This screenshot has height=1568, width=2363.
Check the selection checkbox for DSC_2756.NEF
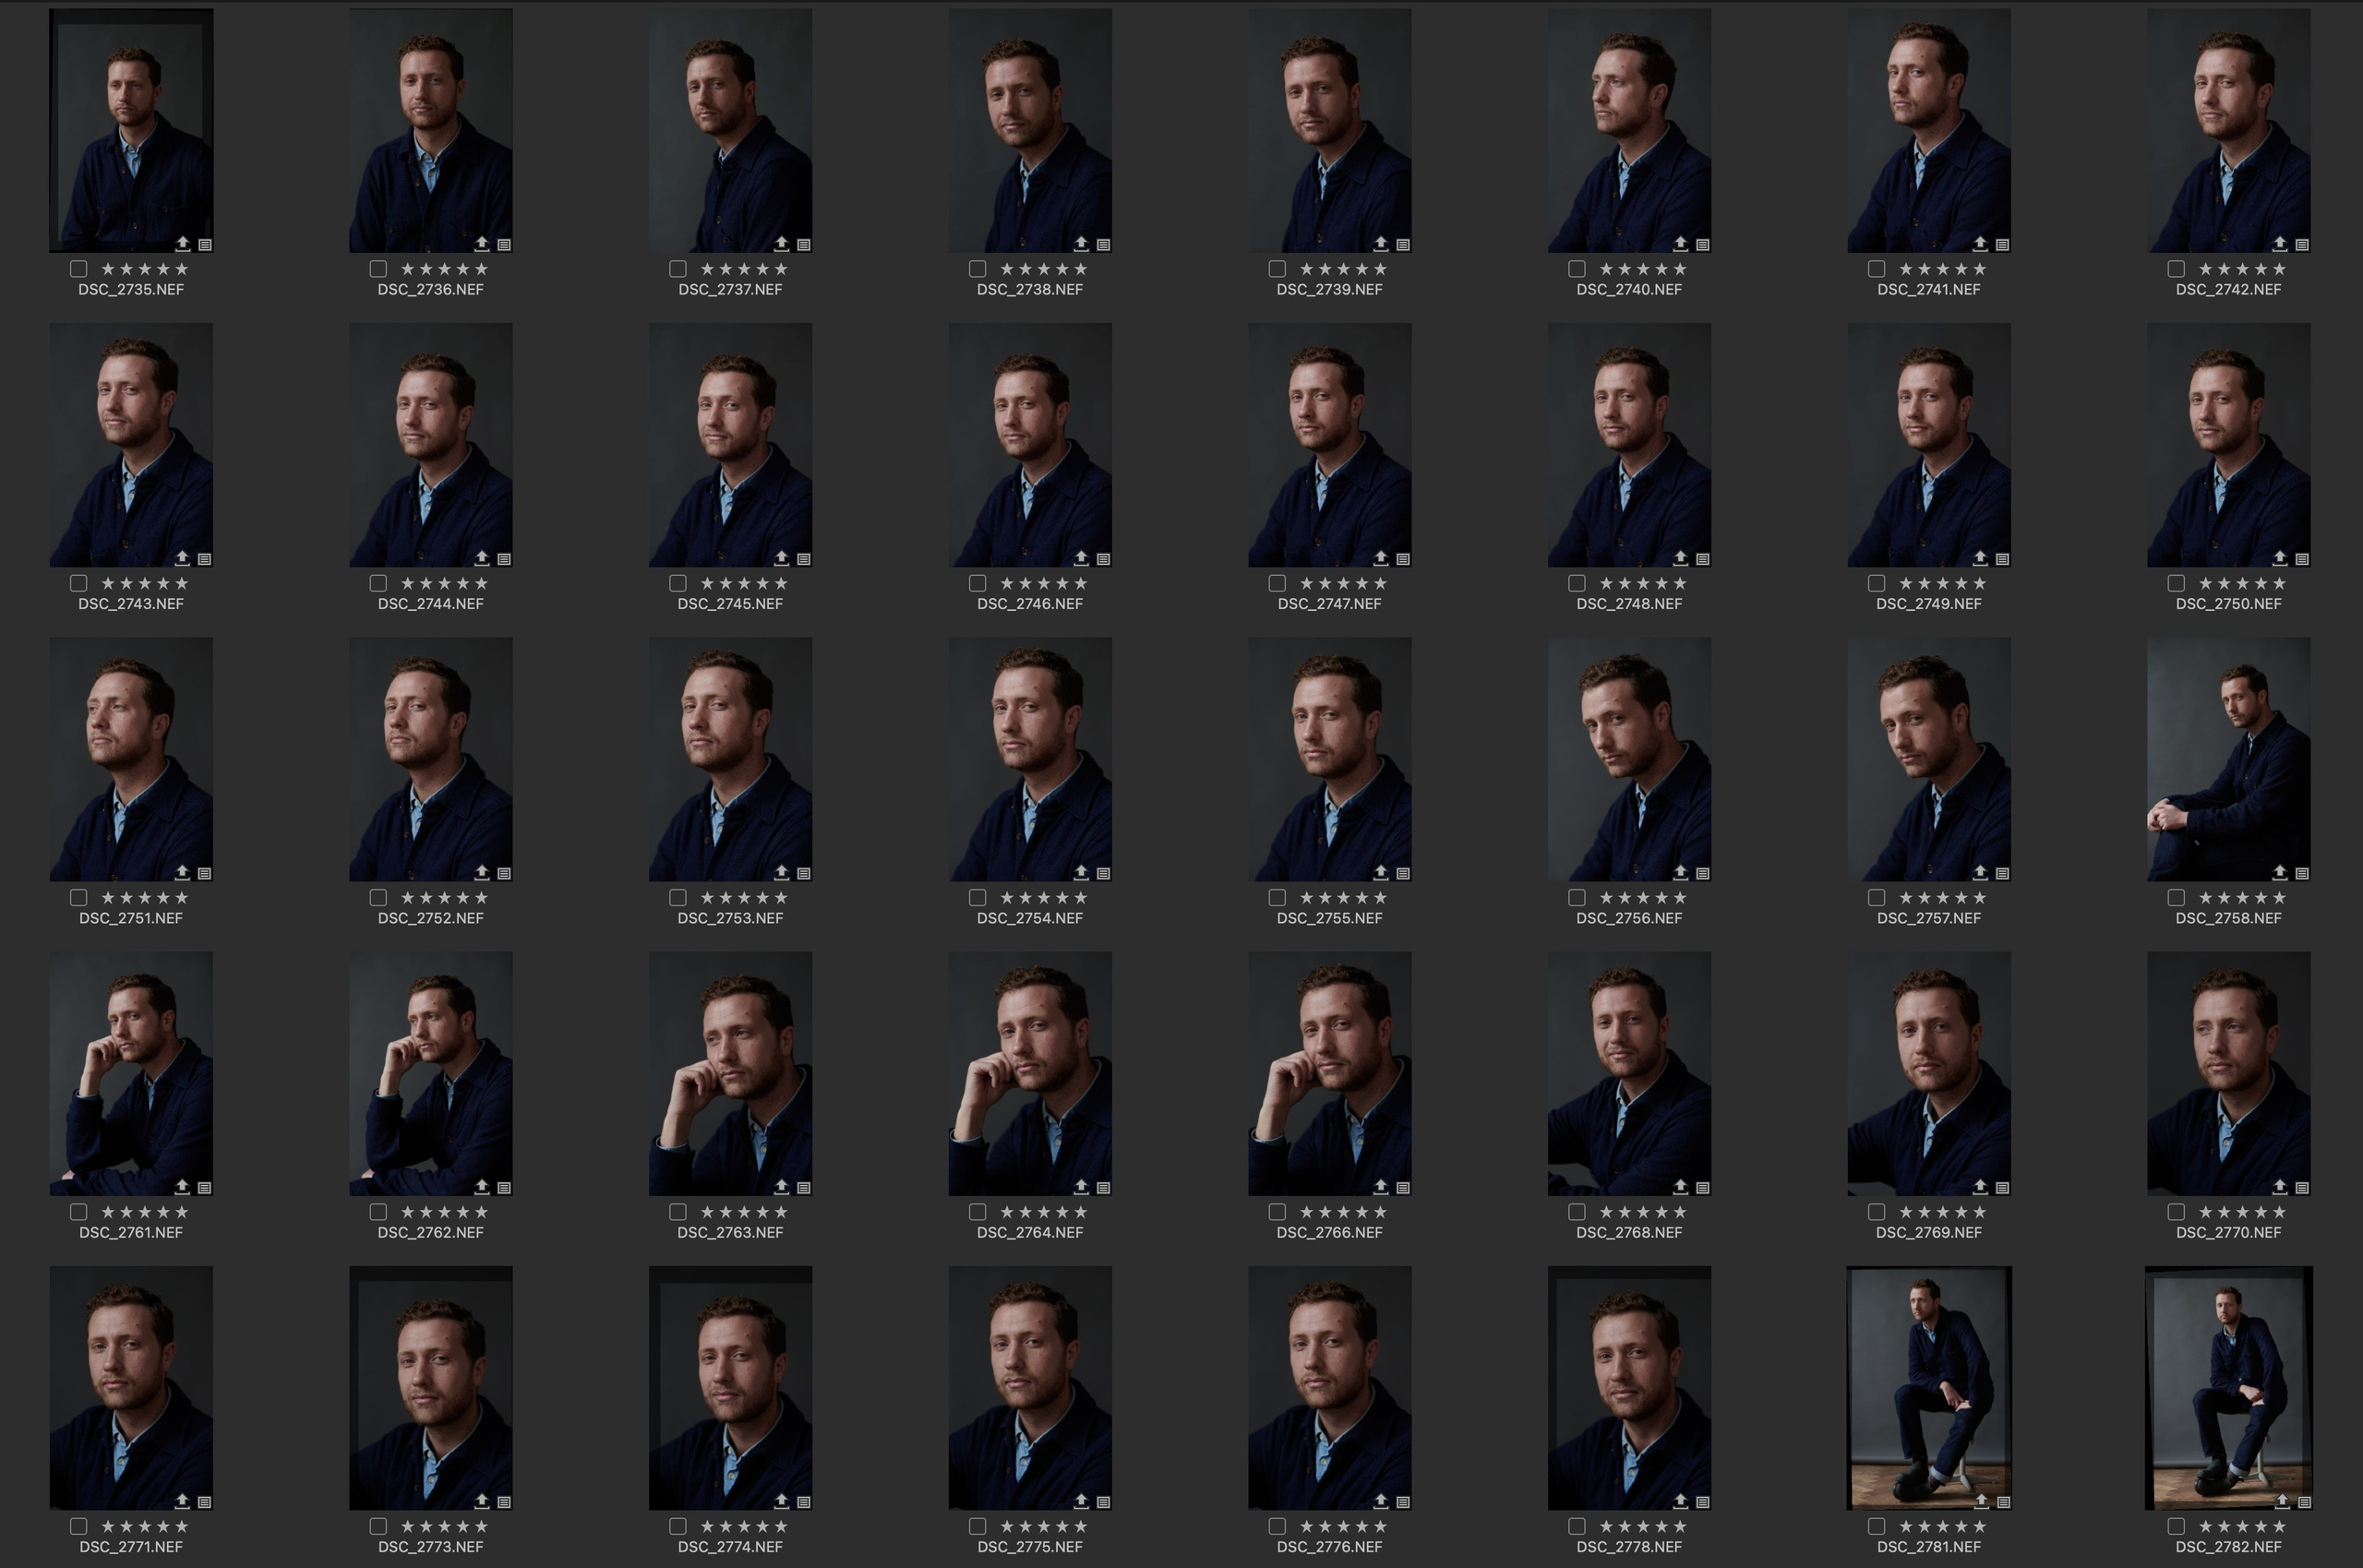click(x=1577, y=897)
